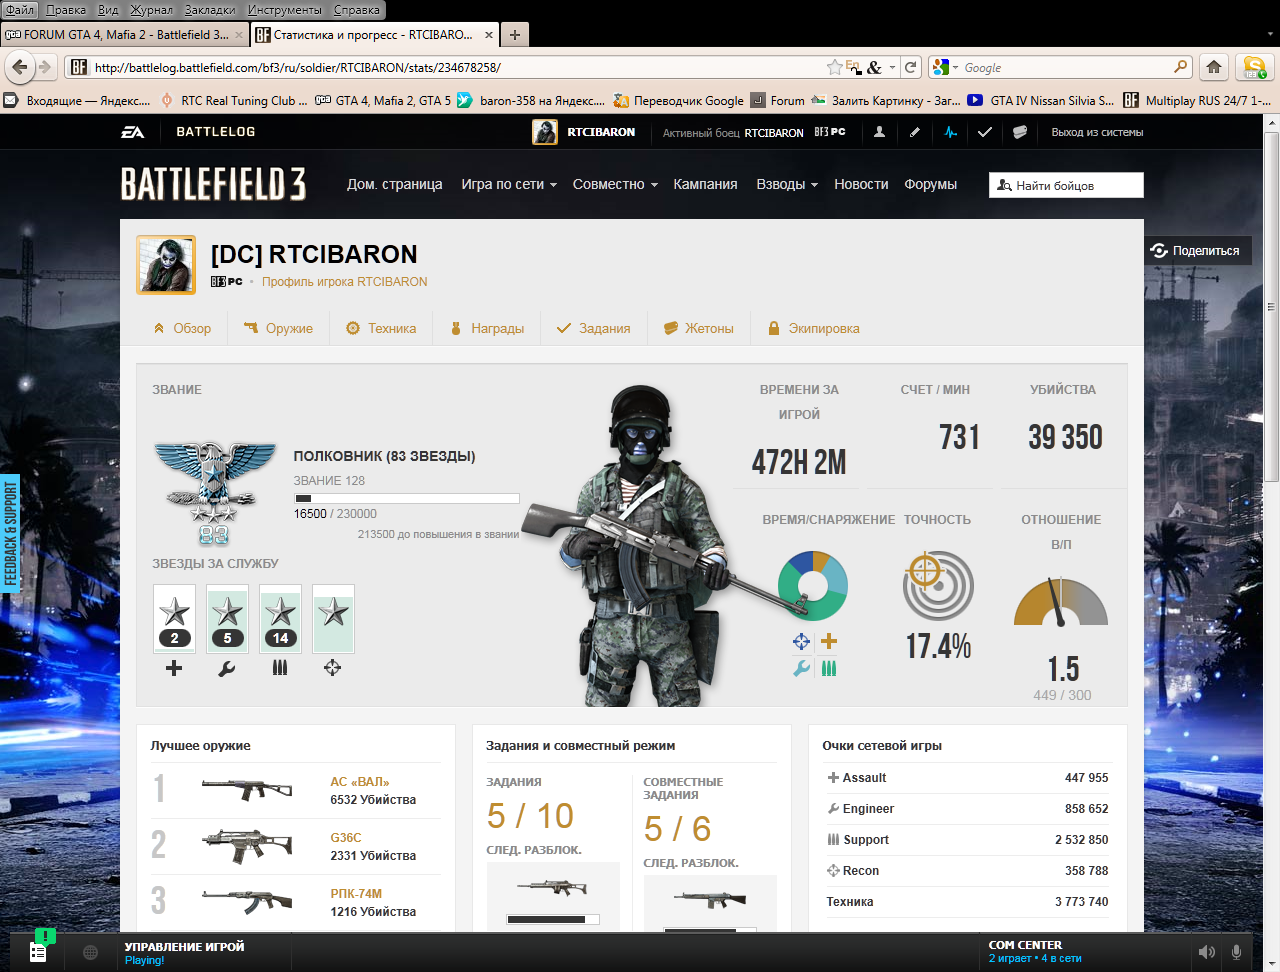Click the next assignment unlock progress bar
Image resolution: width=1280 pixels, height=972 pixels.
(553, 919)
